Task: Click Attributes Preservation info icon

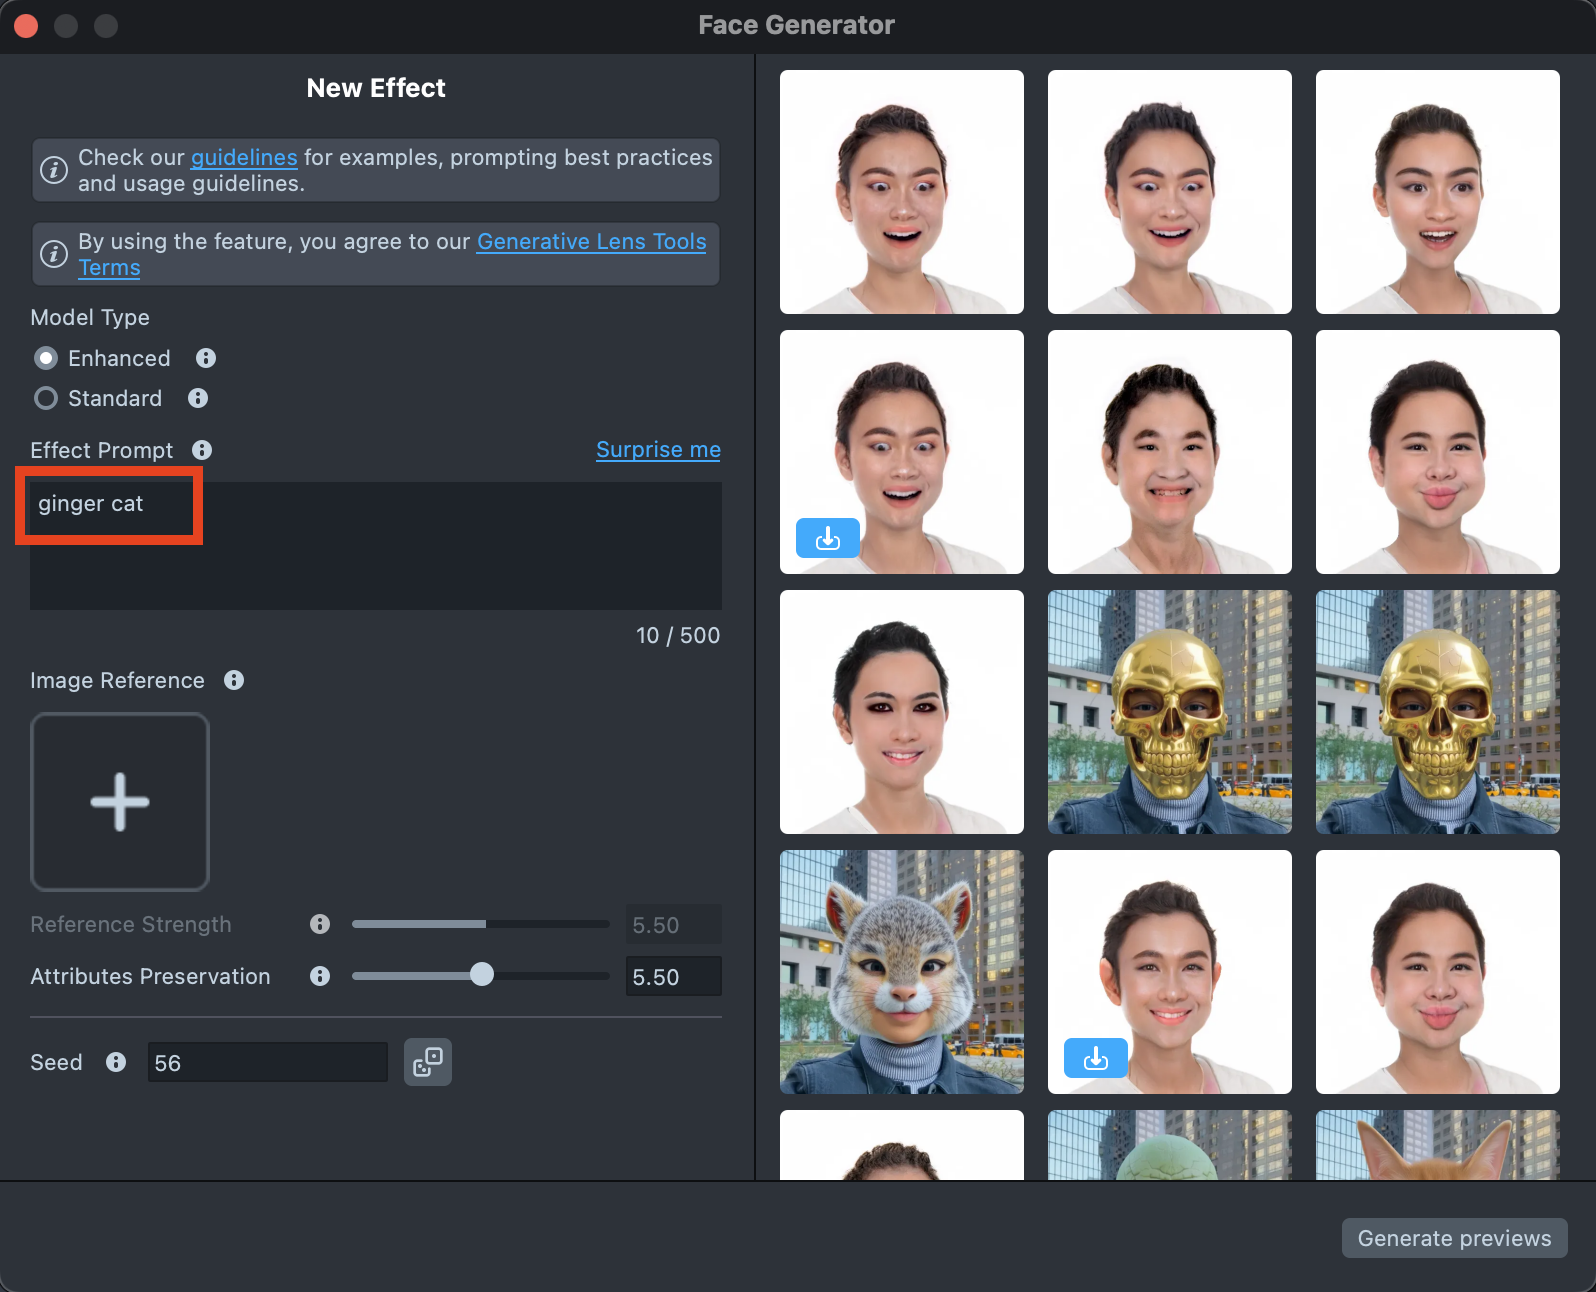Action: (320, 976)
